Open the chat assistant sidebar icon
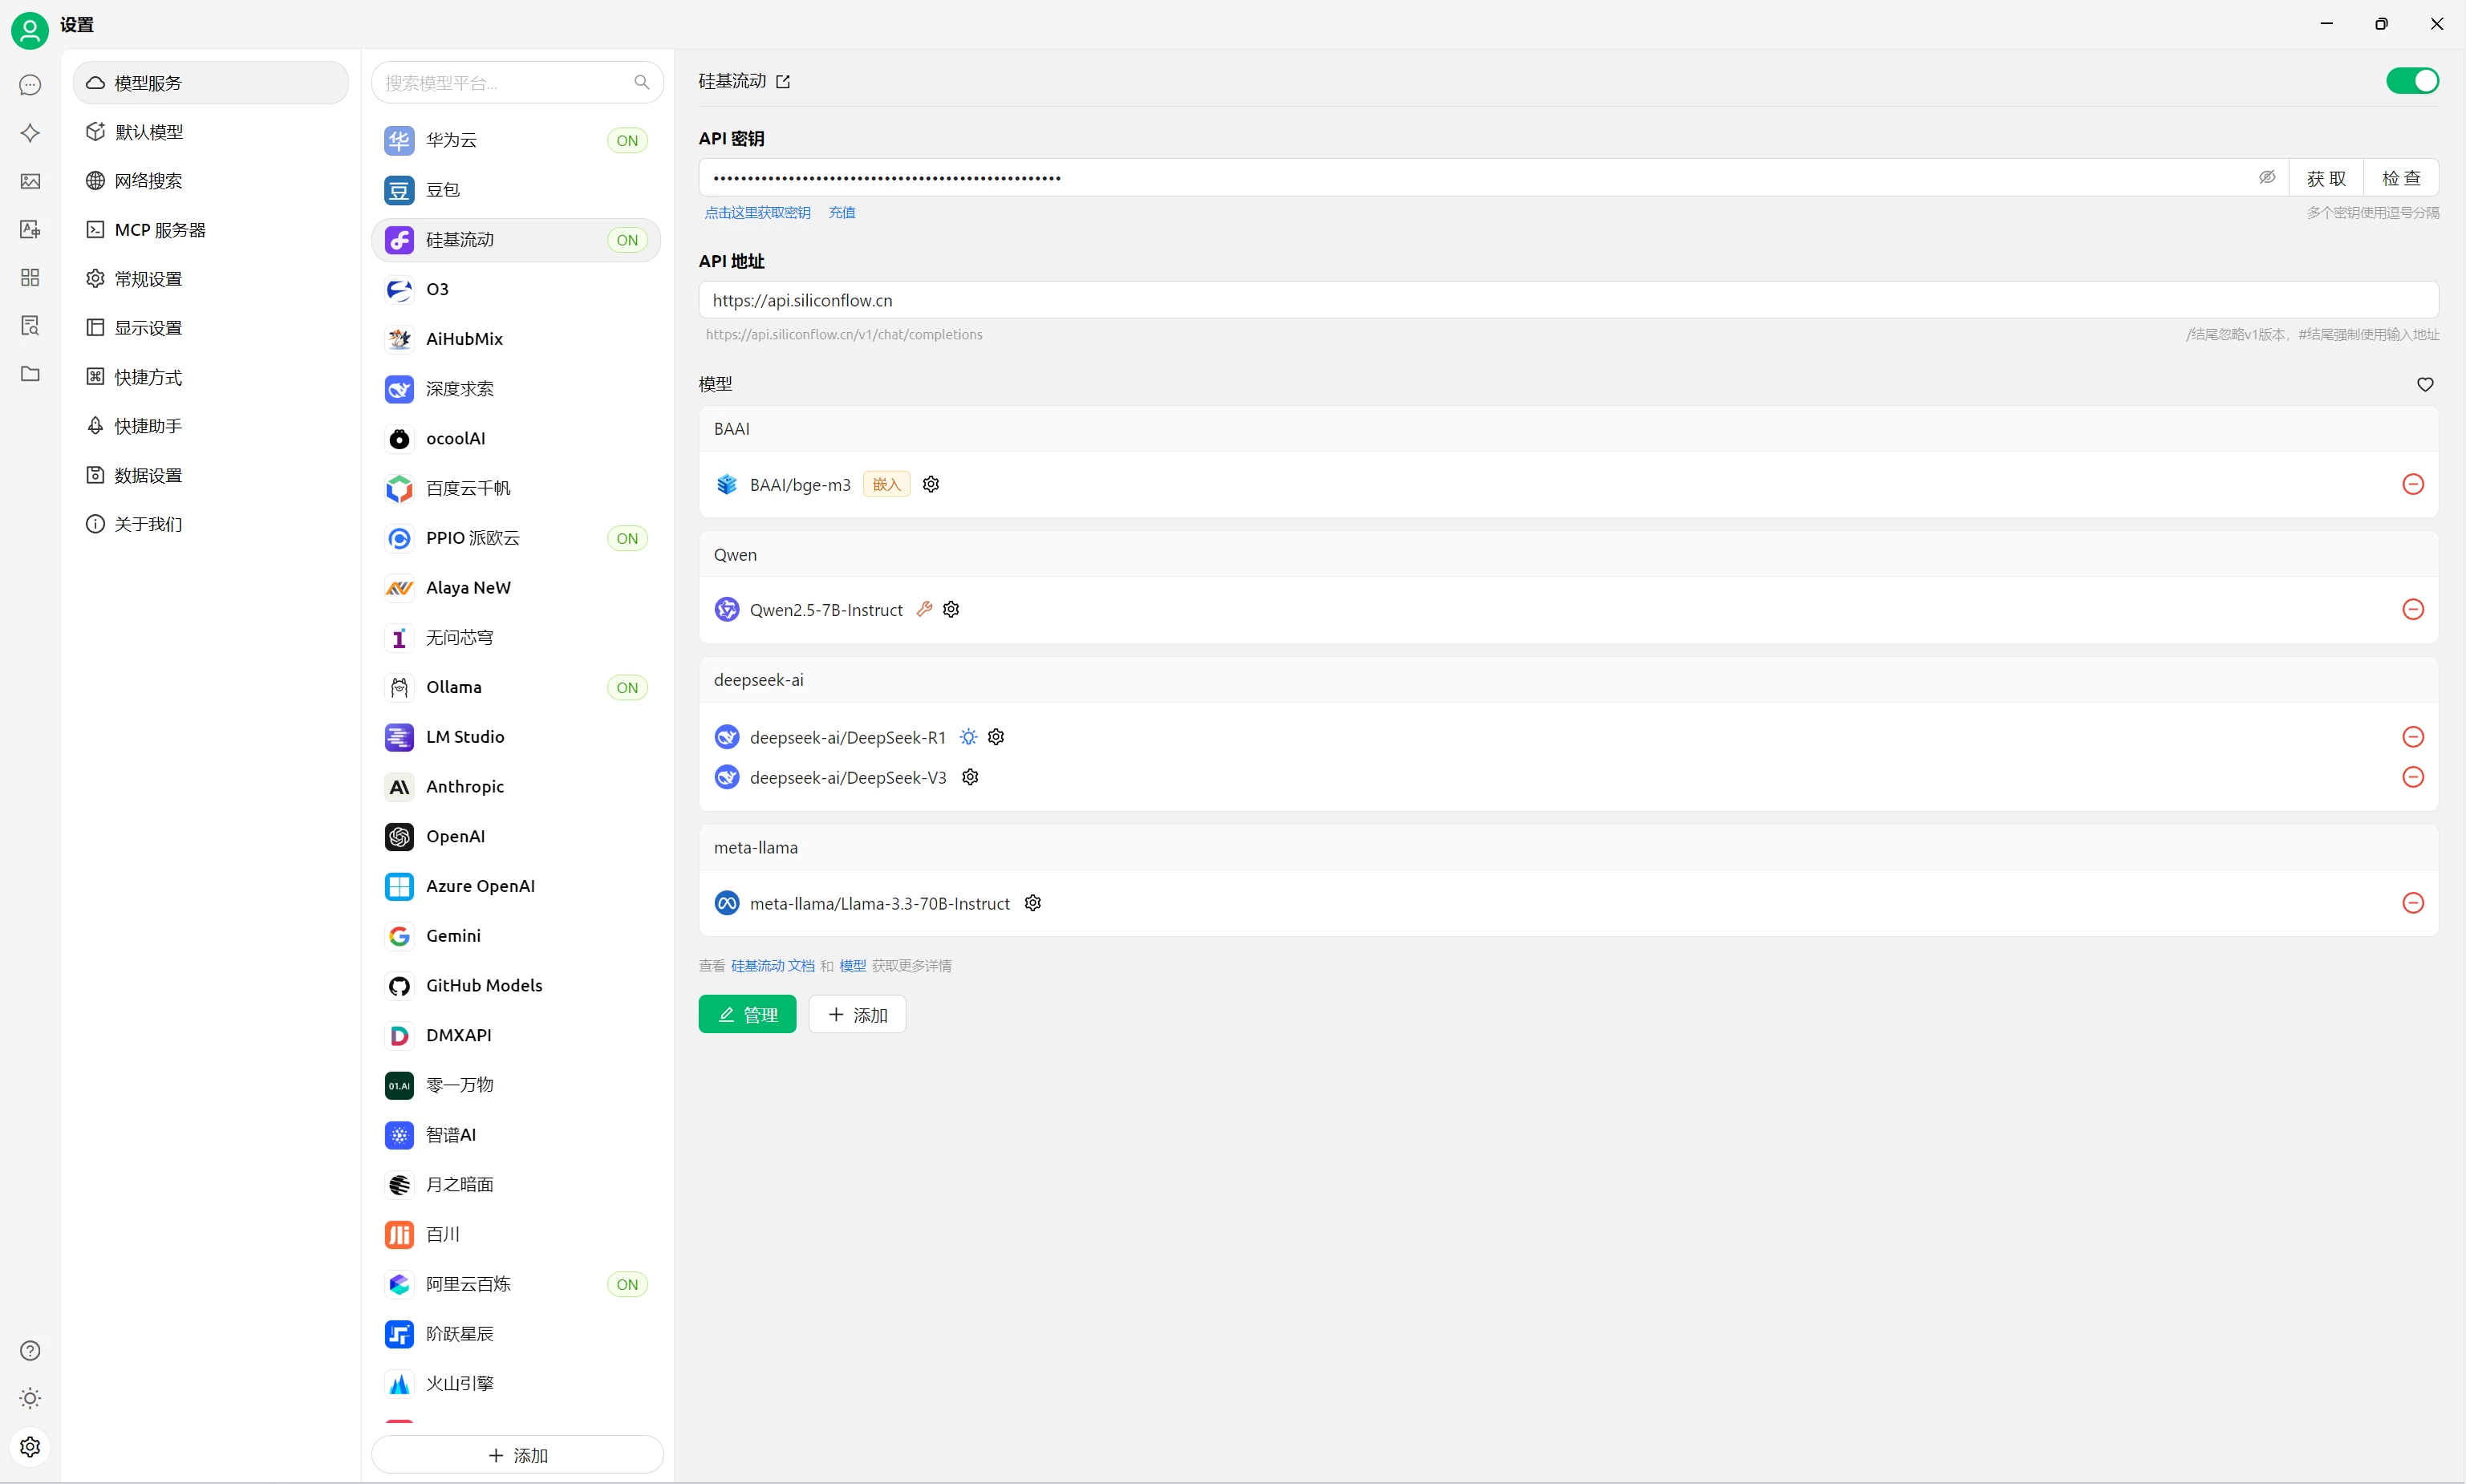 click(x=30, y=85)
